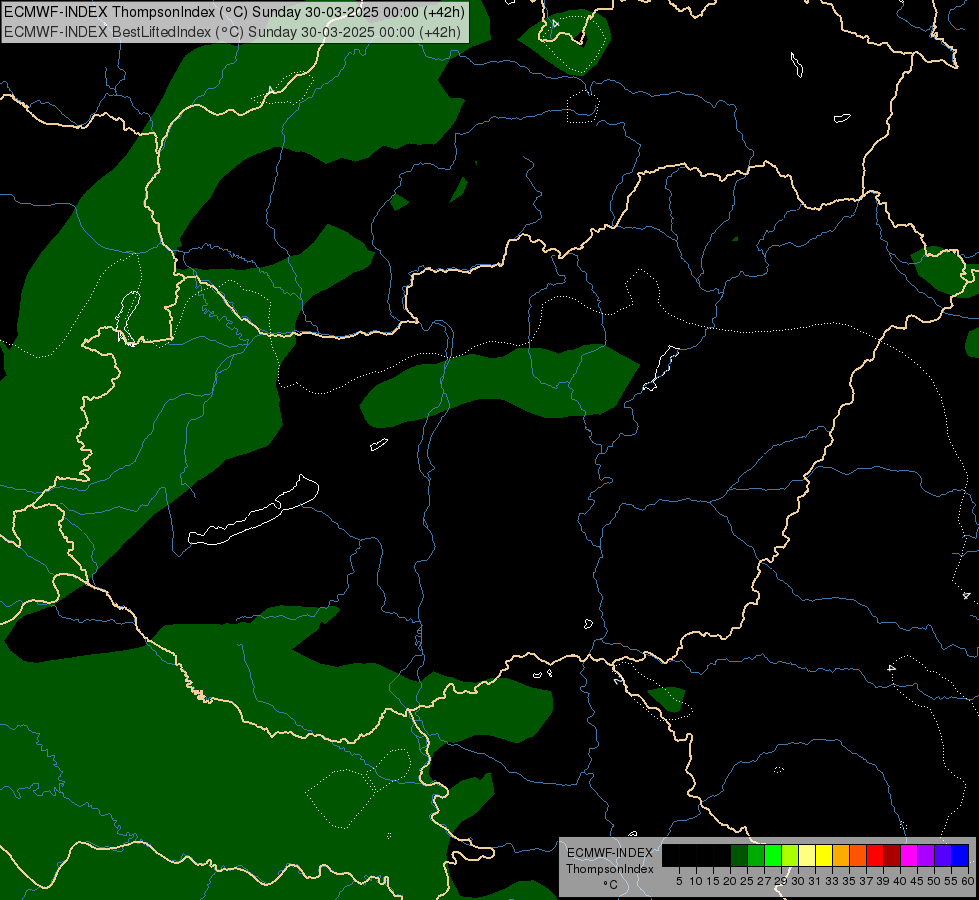Click the BestLiftedIndex title line at top
This screenshot has height=900, width=979.
[232, 32]
